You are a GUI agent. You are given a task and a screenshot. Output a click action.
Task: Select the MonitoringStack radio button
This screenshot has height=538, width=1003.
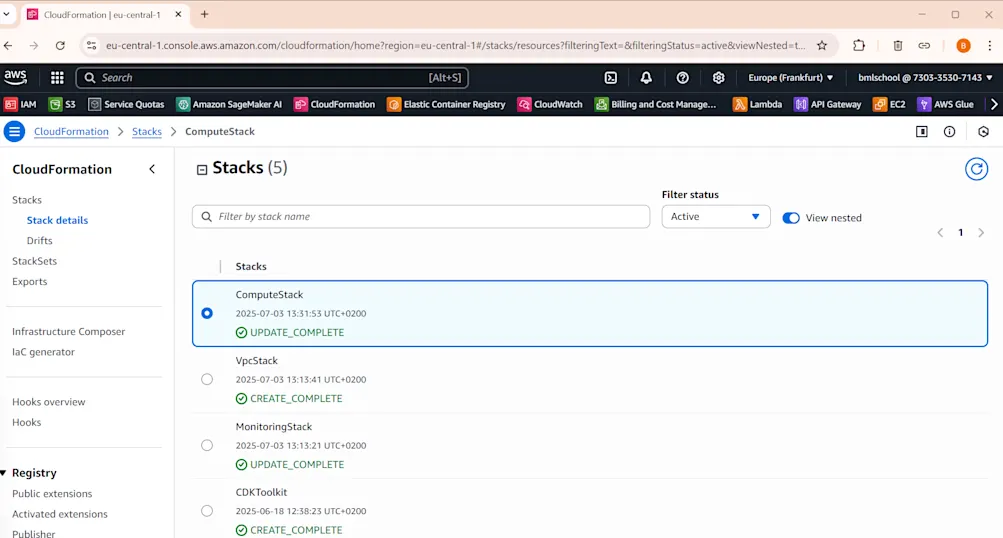207,445
